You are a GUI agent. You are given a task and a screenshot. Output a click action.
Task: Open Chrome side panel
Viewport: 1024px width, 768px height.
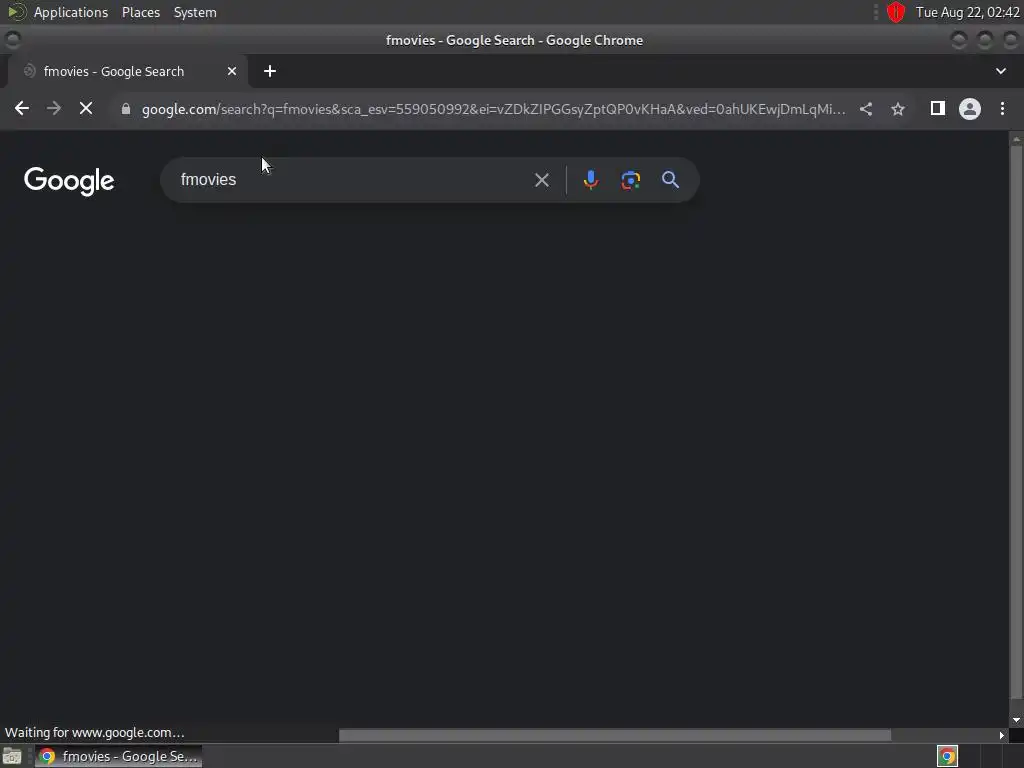(938, 108)
